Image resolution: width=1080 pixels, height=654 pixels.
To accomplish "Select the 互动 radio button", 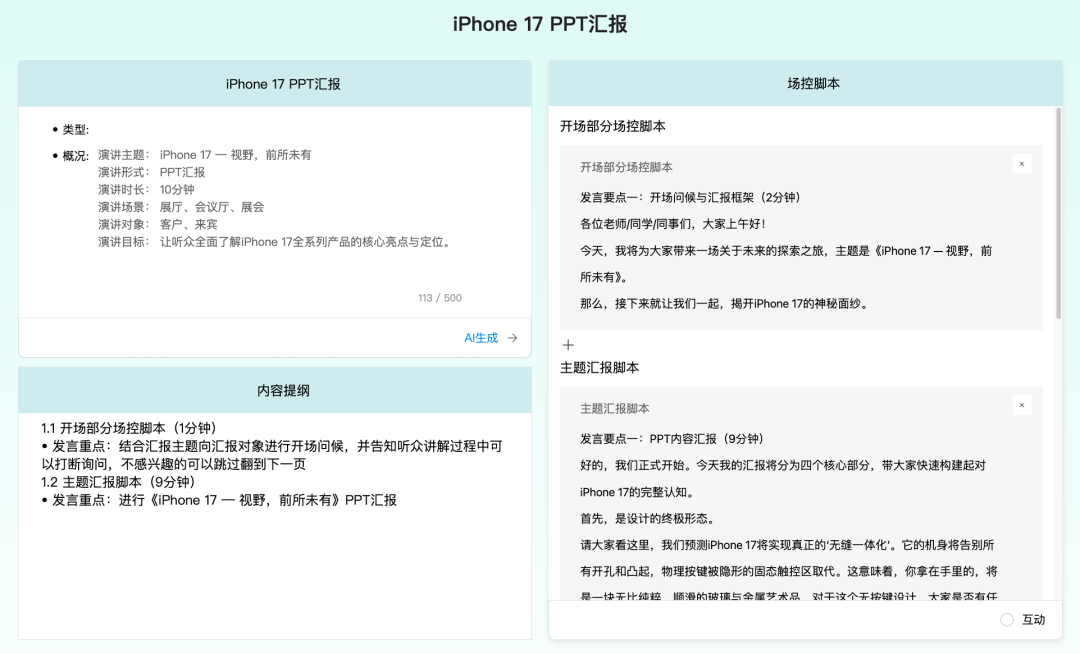I will click(x=1007, y=620).
